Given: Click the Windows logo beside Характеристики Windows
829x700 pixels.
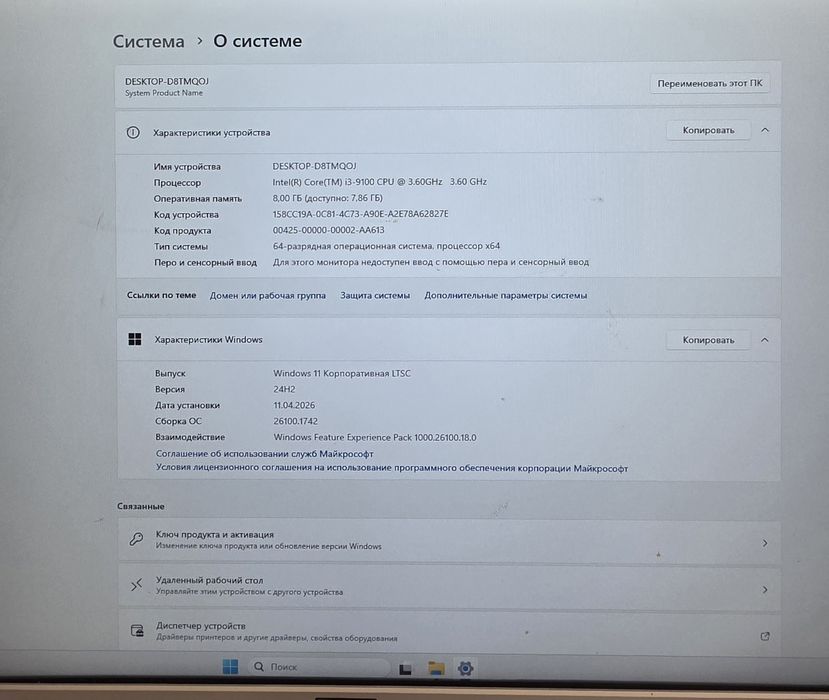Looking at the screenshot, I should click(x=135, y=339).
